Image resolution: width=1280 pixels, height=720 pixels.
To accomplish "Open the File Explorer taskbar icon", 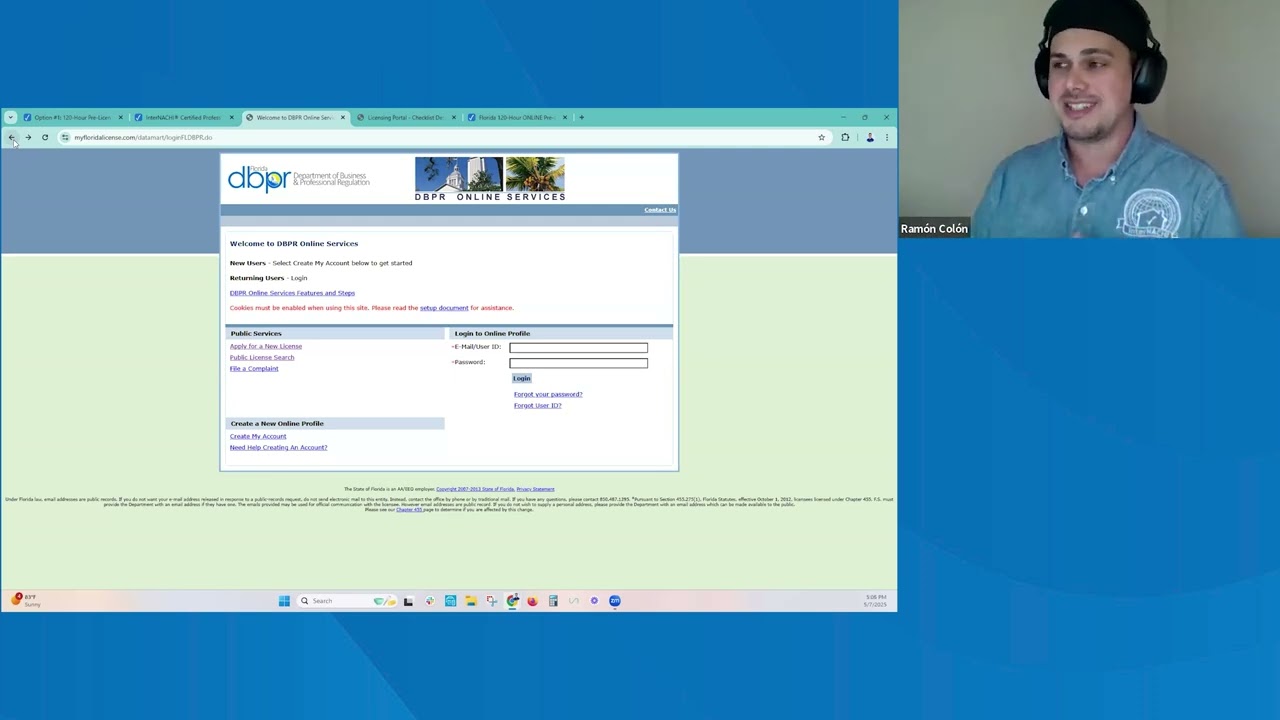I will pyautogui.click(x=470, y=601).
